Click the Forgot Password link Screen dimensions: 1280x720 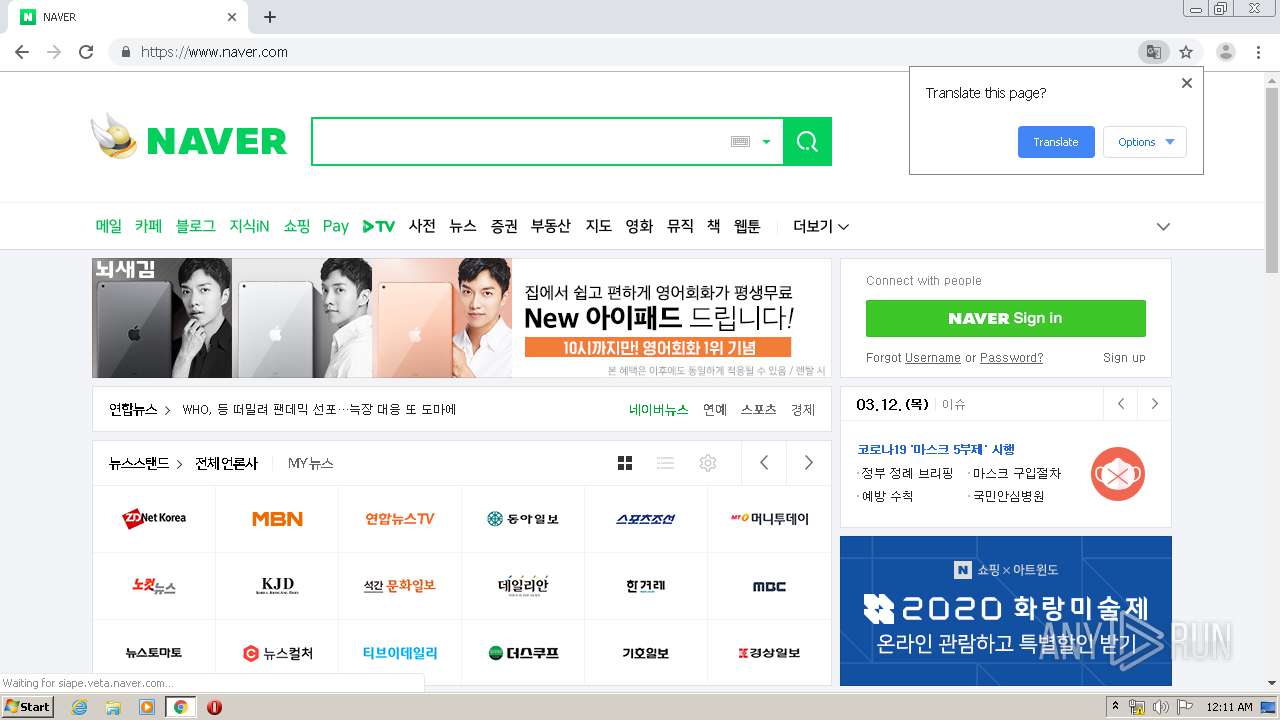pos(1011,358)
